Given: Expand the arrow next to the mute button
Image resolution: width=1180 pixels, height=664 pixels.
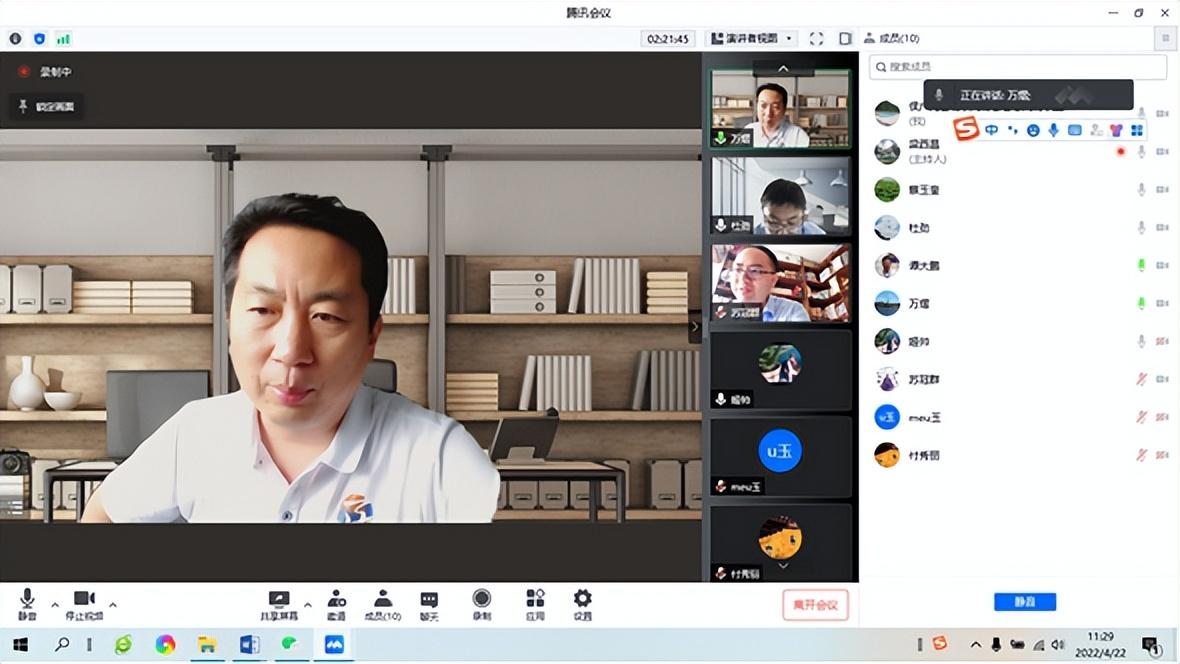Looking at the screenshot, I should coord(55,605).
